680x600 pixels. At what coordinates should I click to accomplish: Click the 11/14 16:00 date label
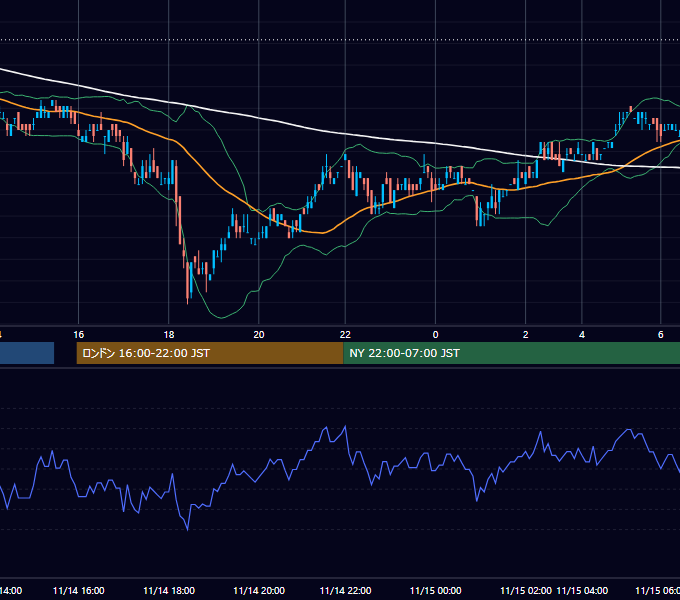point(78,591)
